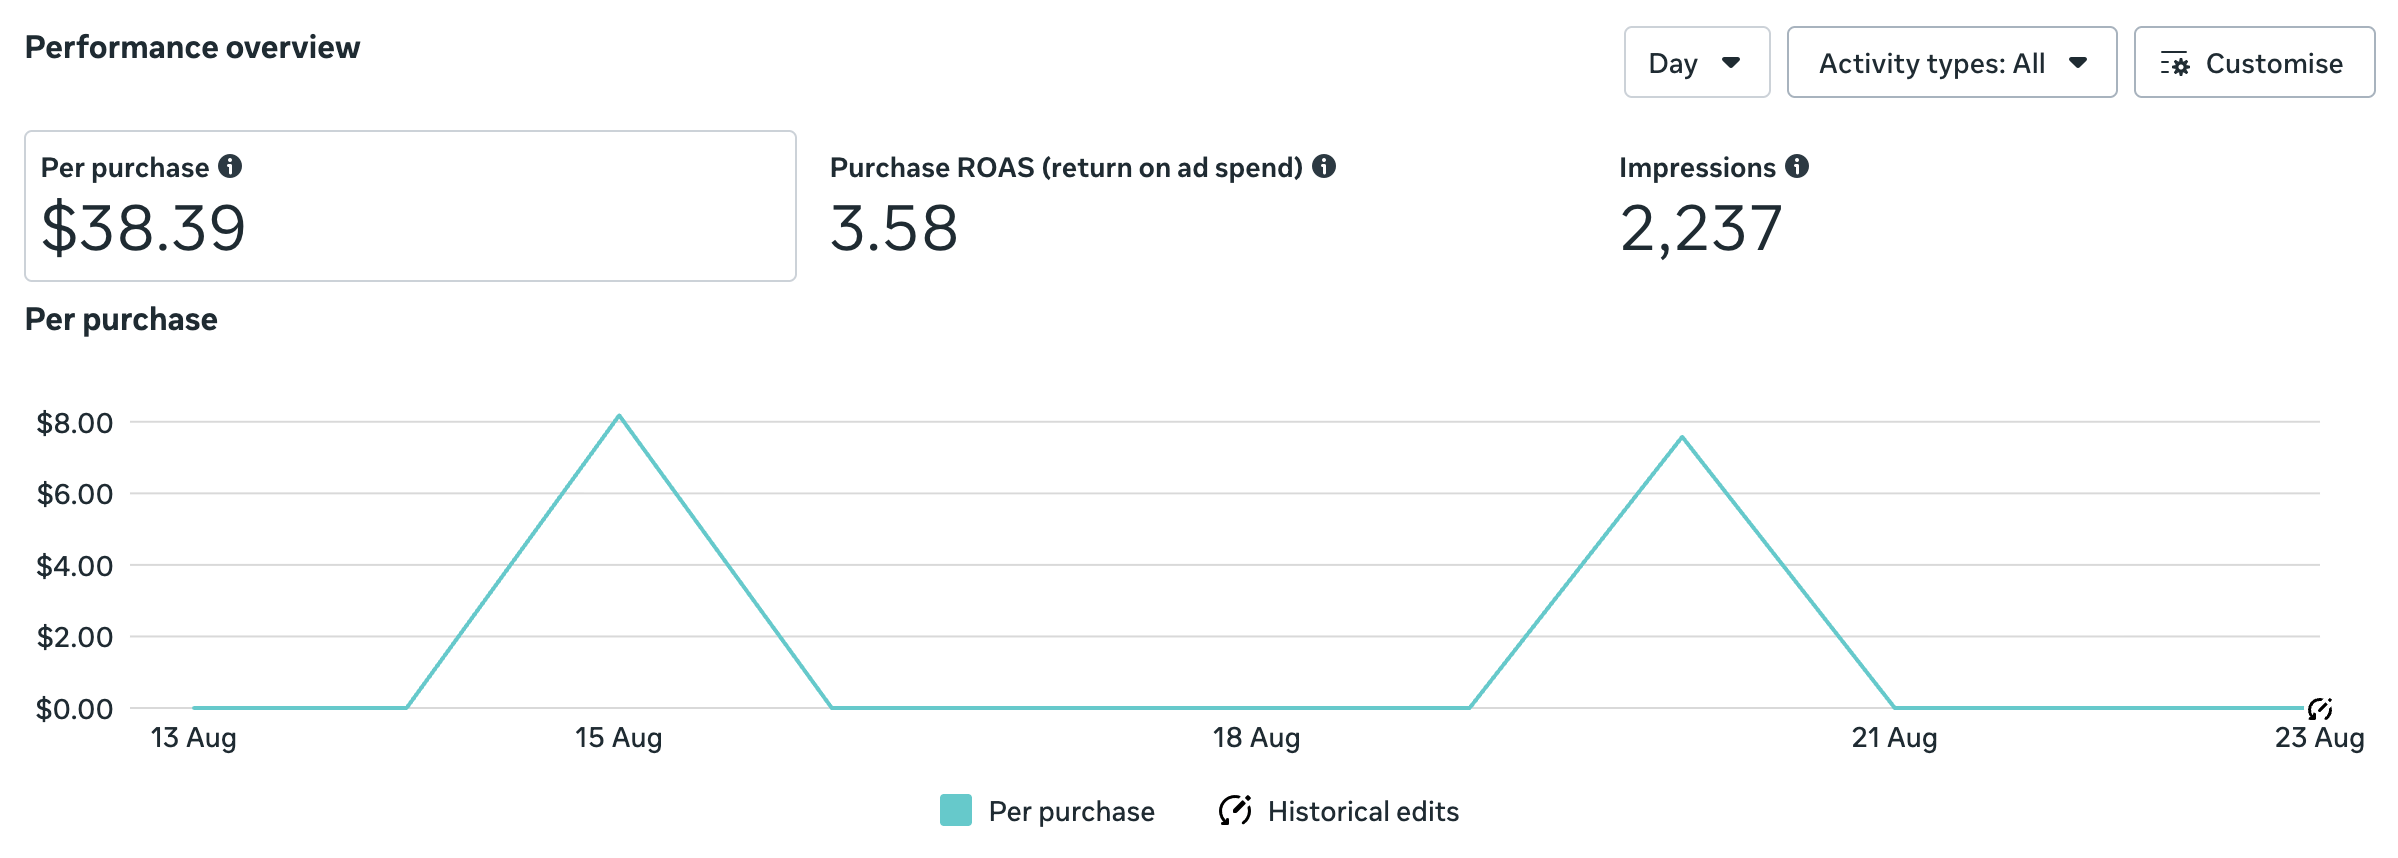Viewport: 2398px width, 858px height.
Task: Open the info tooltip icon for Impressions
Action: pyautogui.click(x=1797, y=166)
